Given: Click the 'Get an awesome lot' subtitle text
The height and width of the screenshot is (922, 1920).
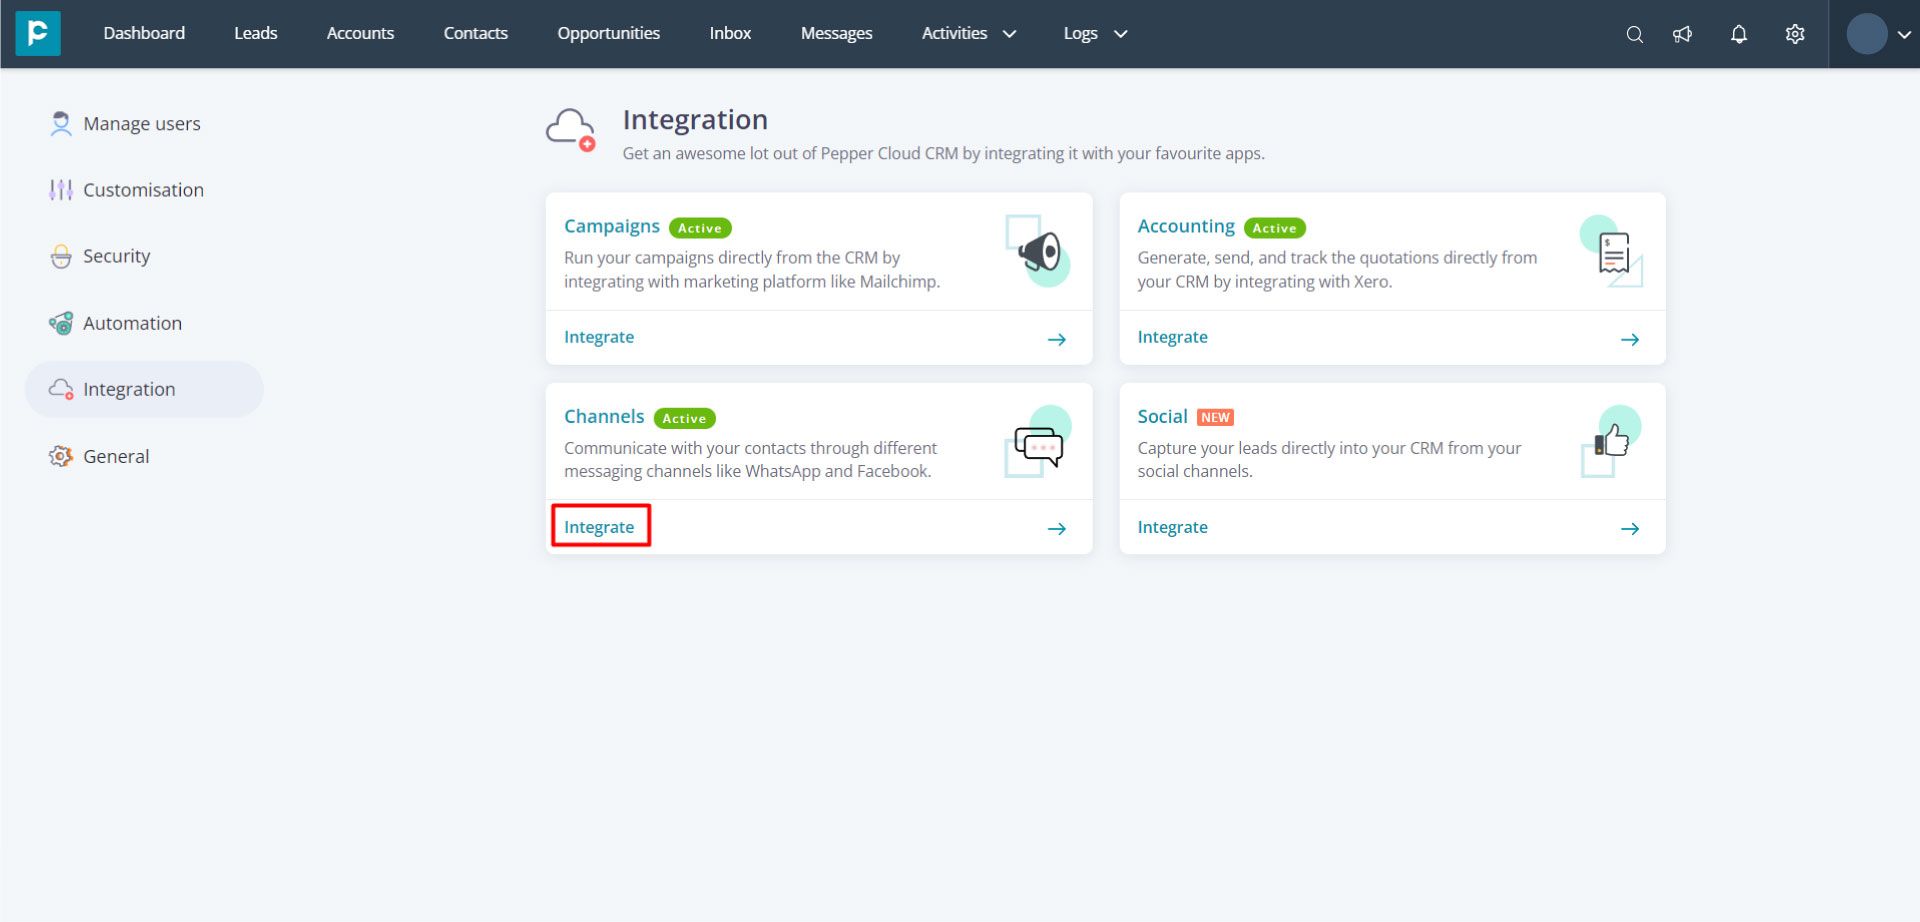Looking at the screenshot, I should tap(943, 153).
